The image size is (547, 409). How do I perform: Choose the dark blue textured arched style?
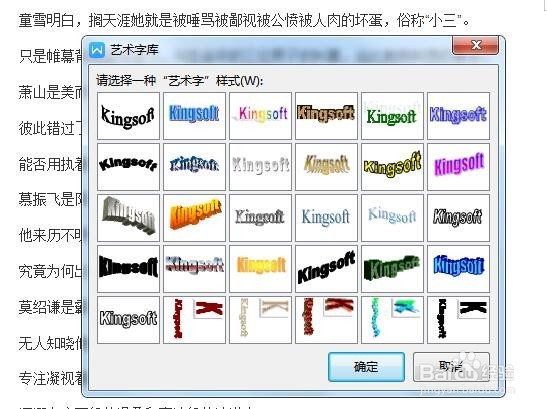tap(194, 166)
